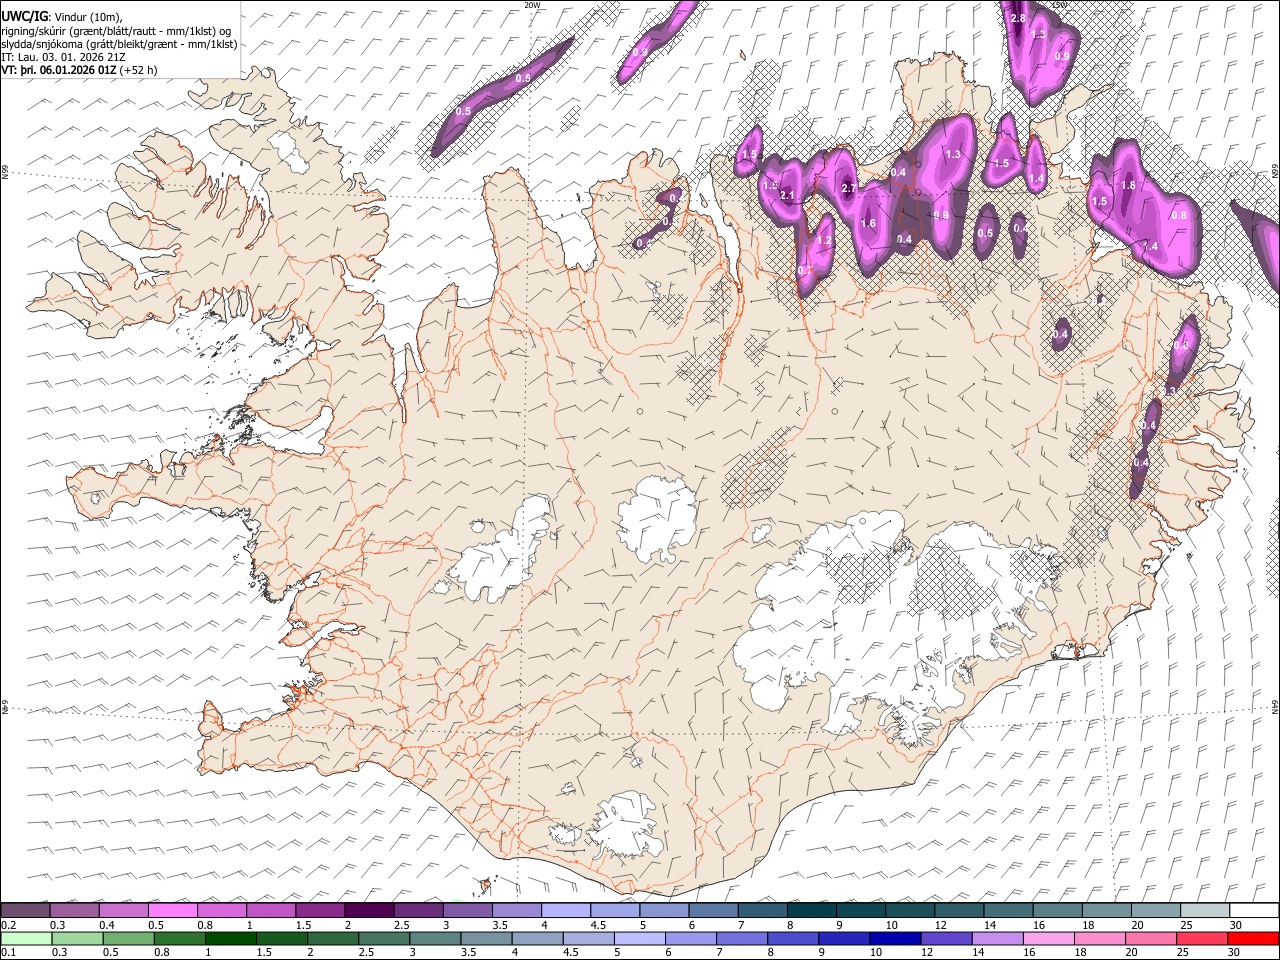Screen dimensions: 1280x960
Task: Click the '0.2' label on upper legend
Action: click(x=8, y=925)
